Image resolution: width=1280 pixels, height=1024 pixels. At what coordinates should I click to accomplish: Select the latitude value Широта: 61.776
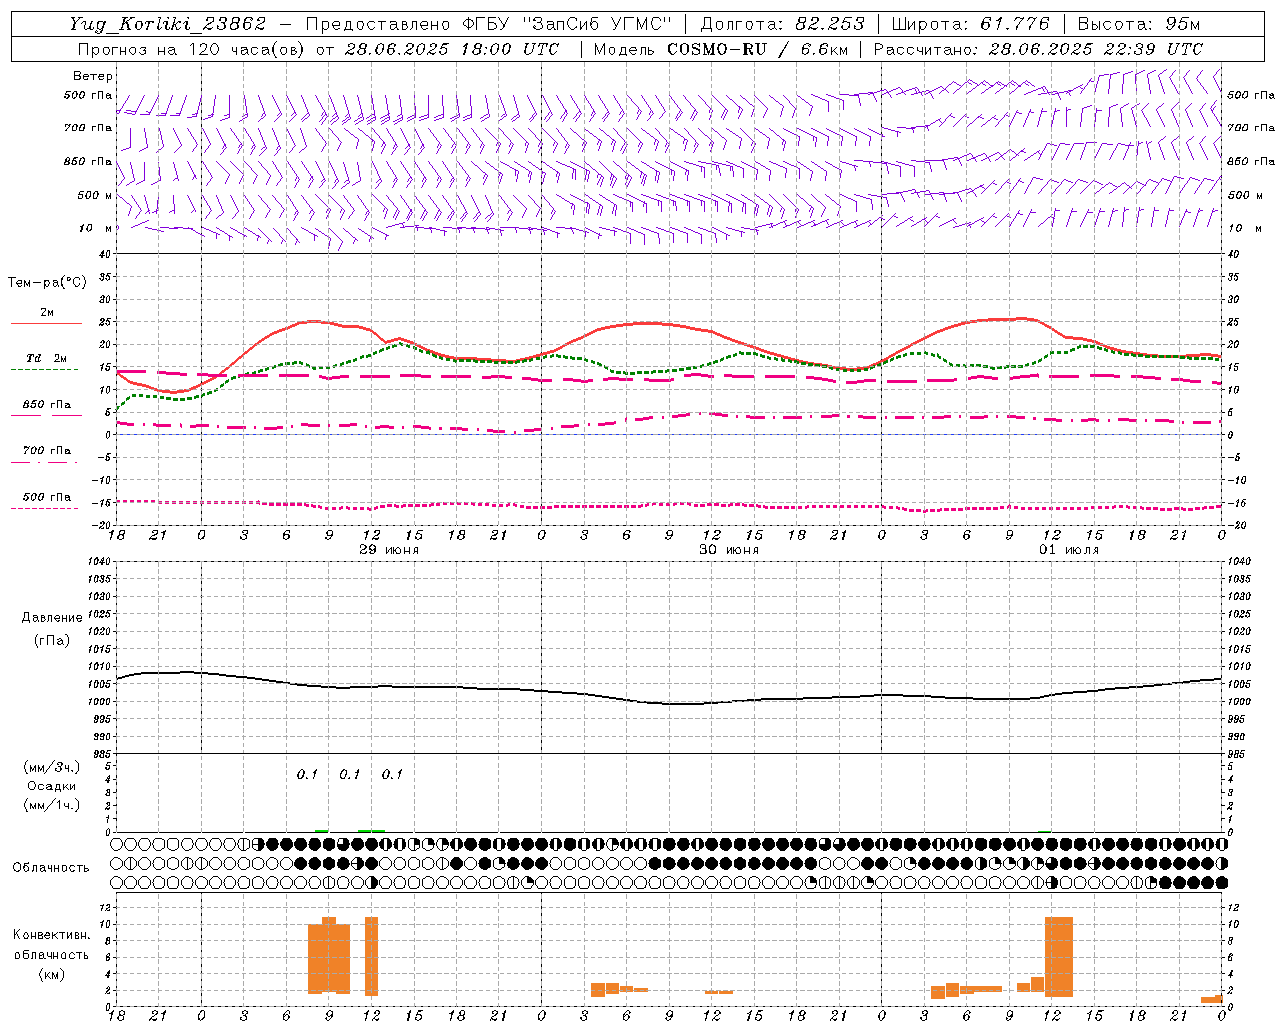(970, 24)
